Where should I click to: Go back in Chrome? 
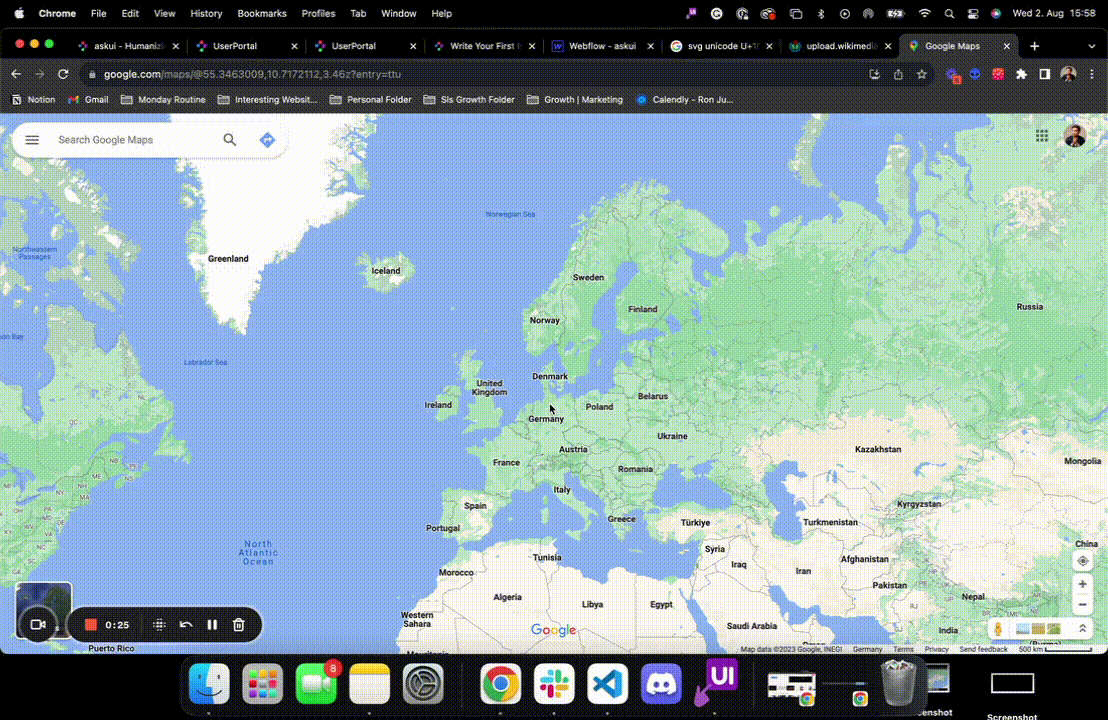click(x=16, y=74)
